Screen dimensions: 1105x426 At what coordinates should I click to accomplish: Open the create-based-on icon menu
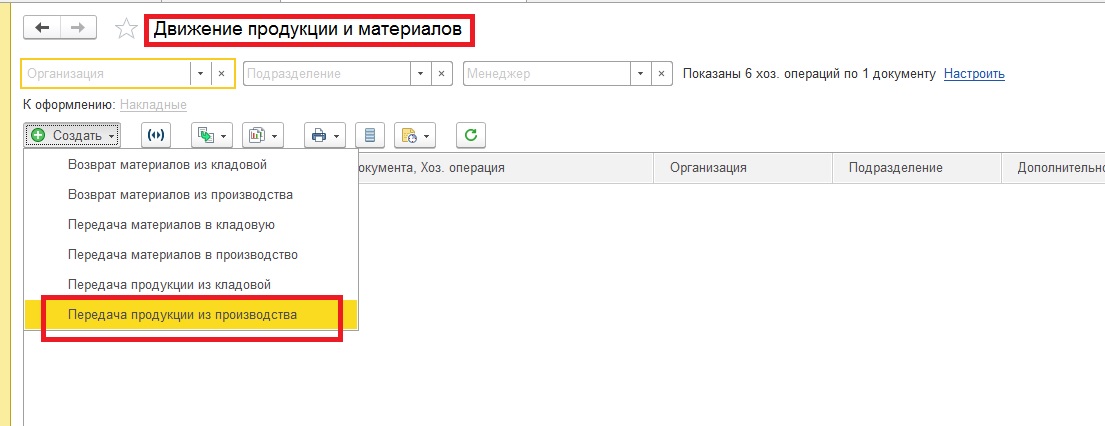(x=212, y=135)
